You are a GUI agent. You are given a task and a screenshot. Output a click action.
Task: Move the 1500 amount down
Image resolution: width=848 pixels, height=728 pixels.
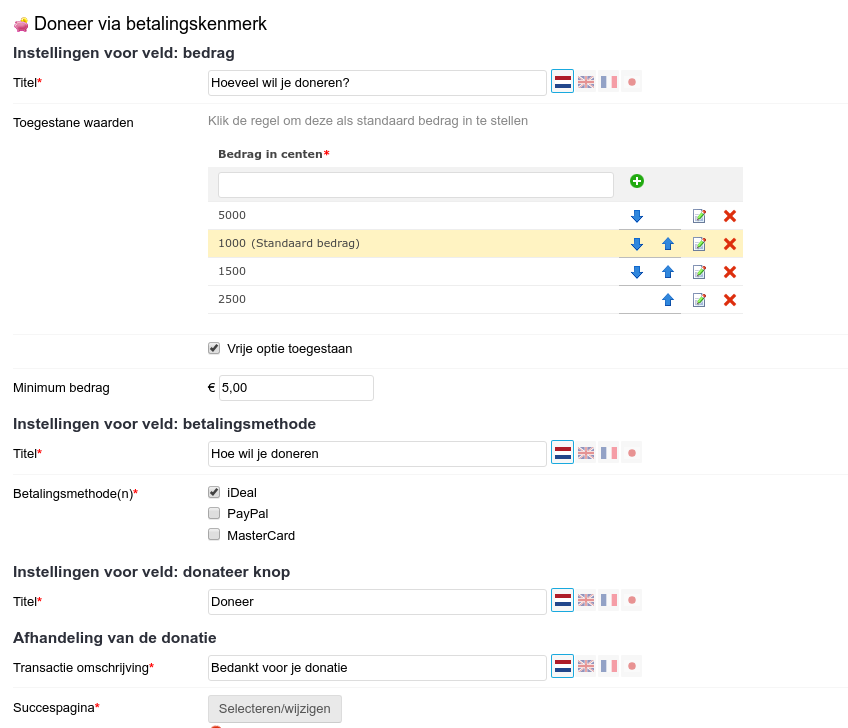point(637,272)
